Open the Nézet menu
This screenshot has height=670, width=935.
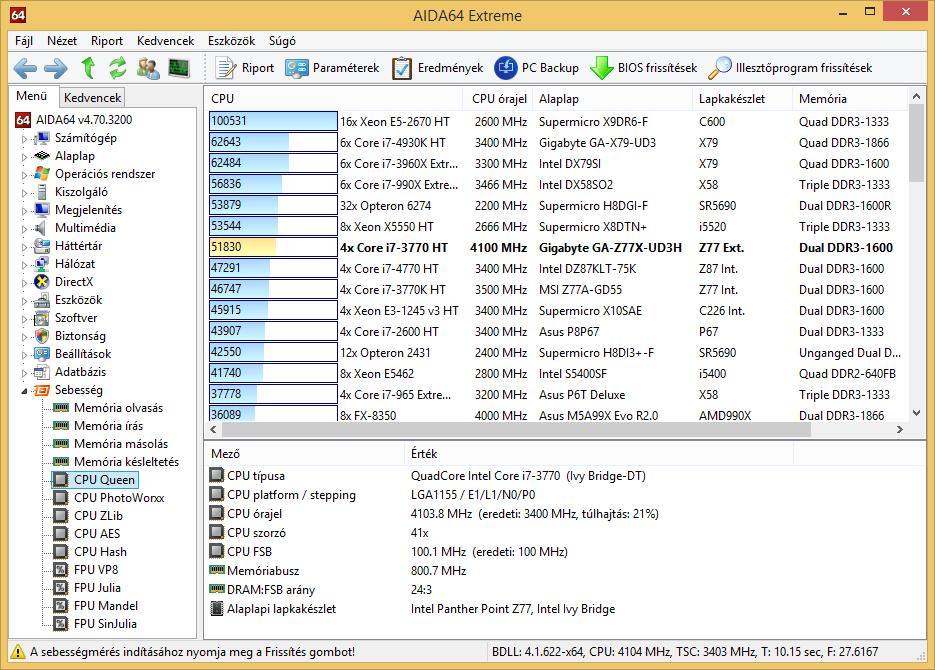click(62, 41)
